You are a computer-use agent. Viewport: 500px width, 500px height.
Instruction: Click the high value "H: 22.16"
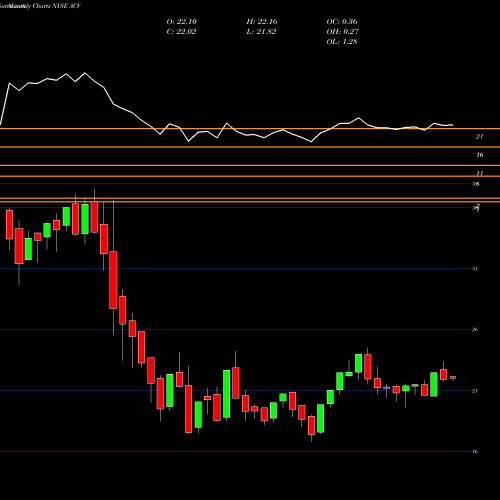[x=262, y=22]
